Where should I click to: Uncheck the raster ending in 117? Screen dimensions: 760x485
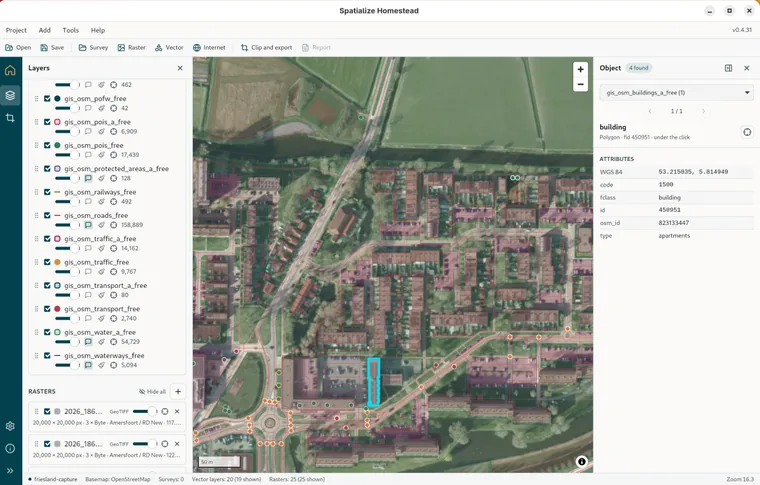click(47, 411)
